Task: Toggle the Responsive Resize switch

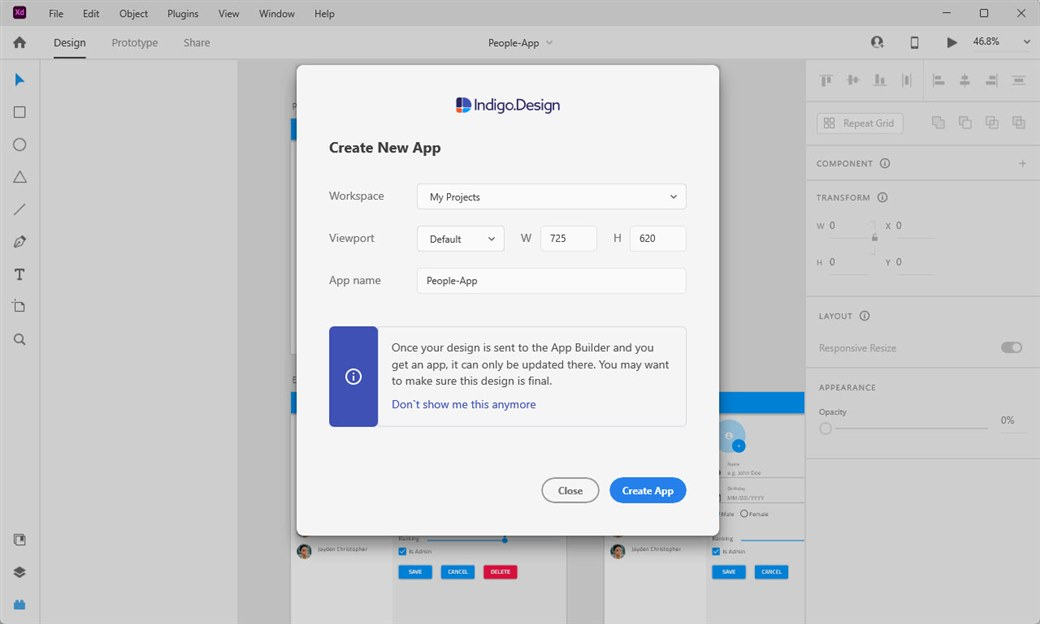Action: [1011, 347]
